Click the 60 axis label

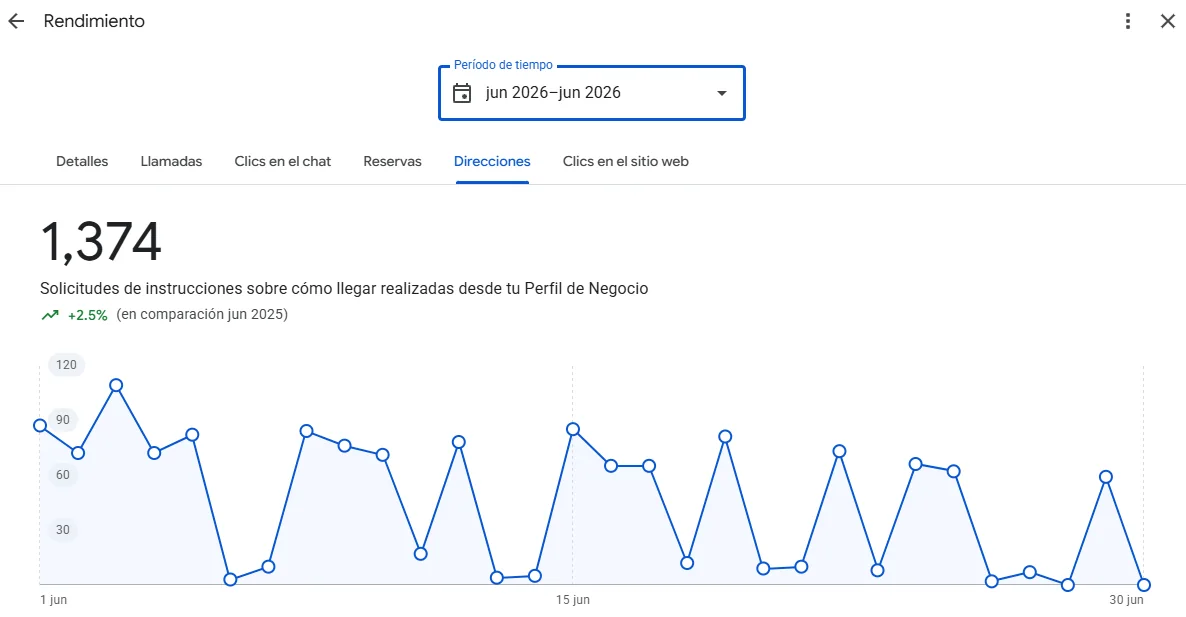pos(63,475)
